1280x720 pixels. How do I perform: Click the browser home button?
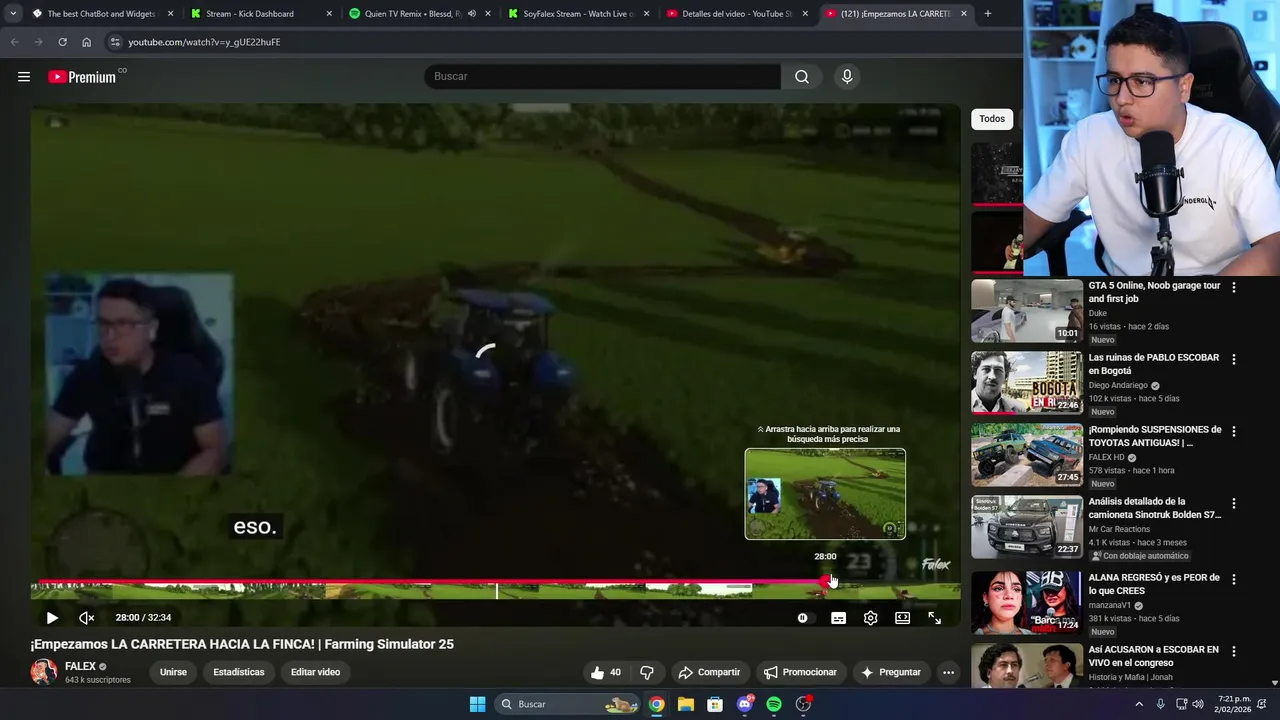[x=86, y=42]
